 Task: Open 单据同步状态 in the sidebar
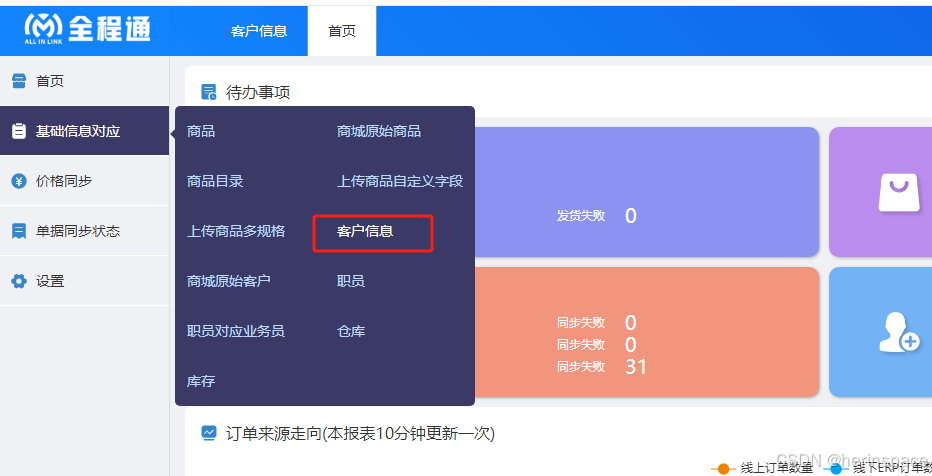[84, 231]
